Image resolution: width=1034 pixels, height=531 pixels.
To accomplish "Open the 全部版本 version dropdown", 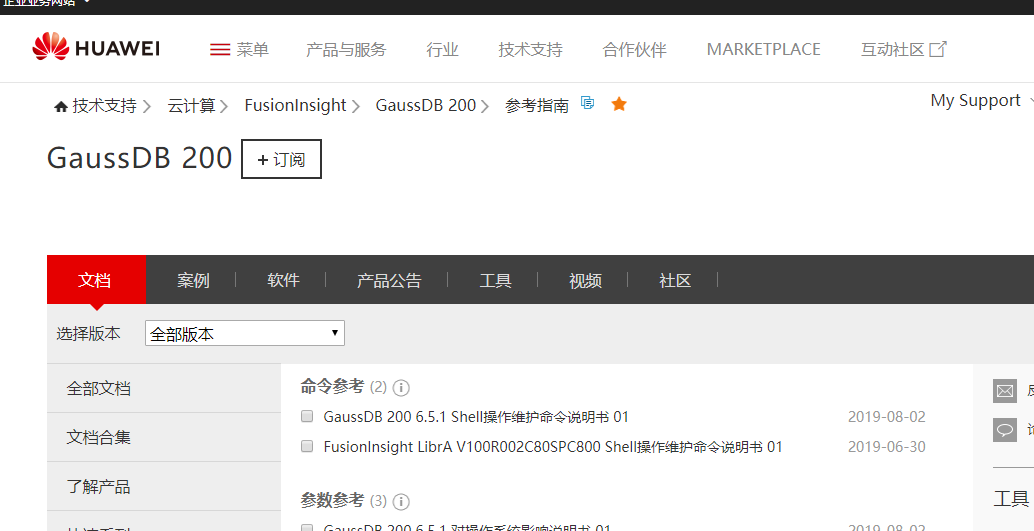I will pos(245,333).
